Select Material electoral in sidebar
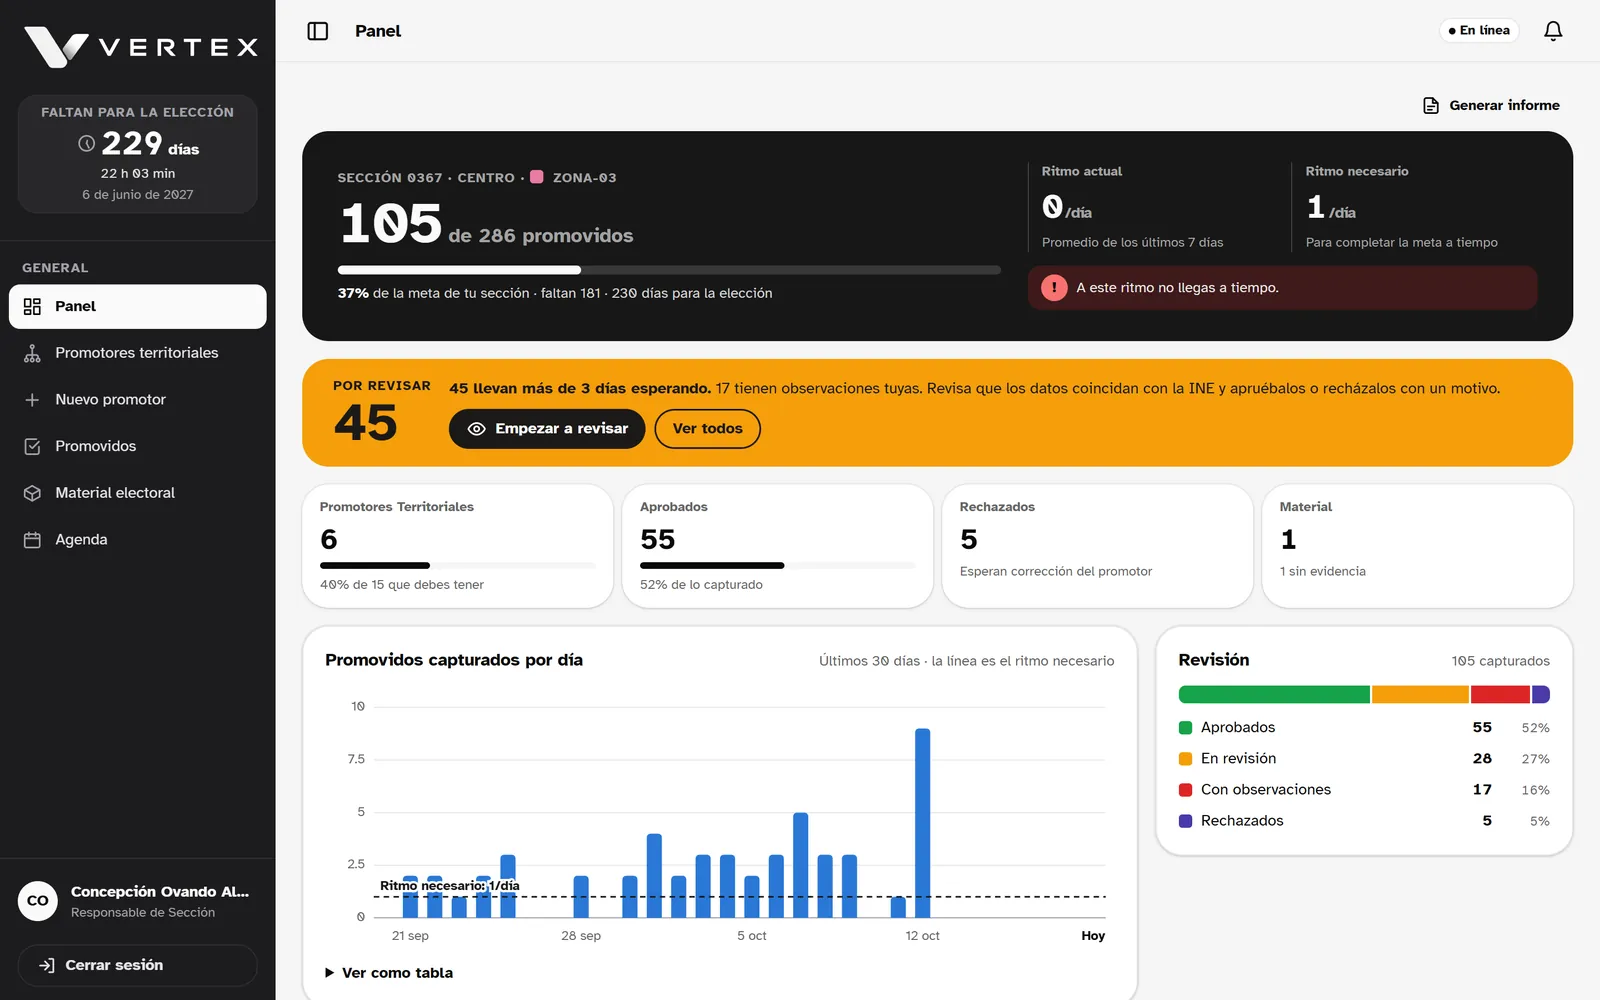Image resolution: width=1600 pixels, height=1000 pixels. click(138, 493)
